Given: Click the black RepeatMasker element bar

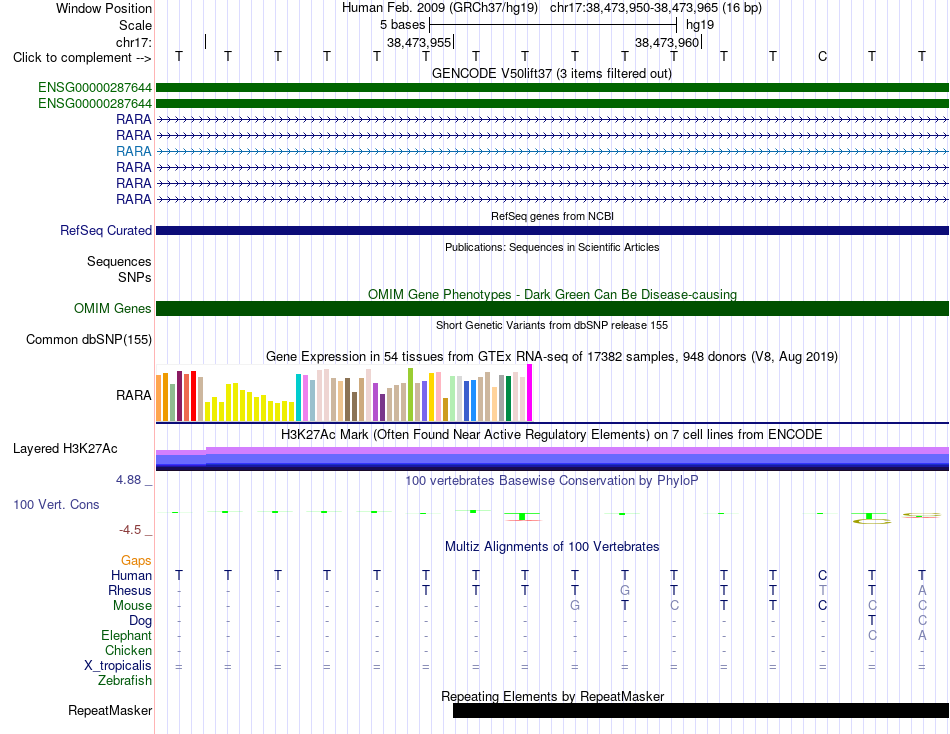Looking at the screenshot, I should [701, 710].
